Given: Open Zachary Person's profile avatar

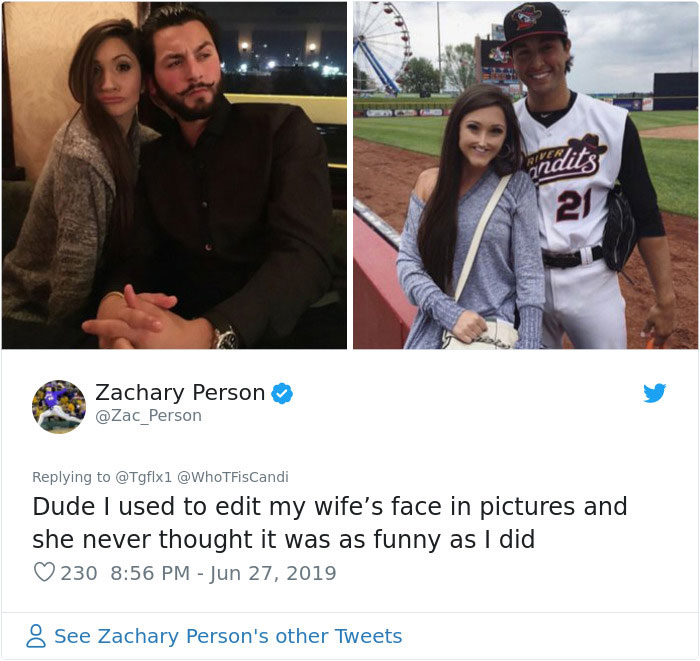Looking at the screenshot, I should click(59, 404).
